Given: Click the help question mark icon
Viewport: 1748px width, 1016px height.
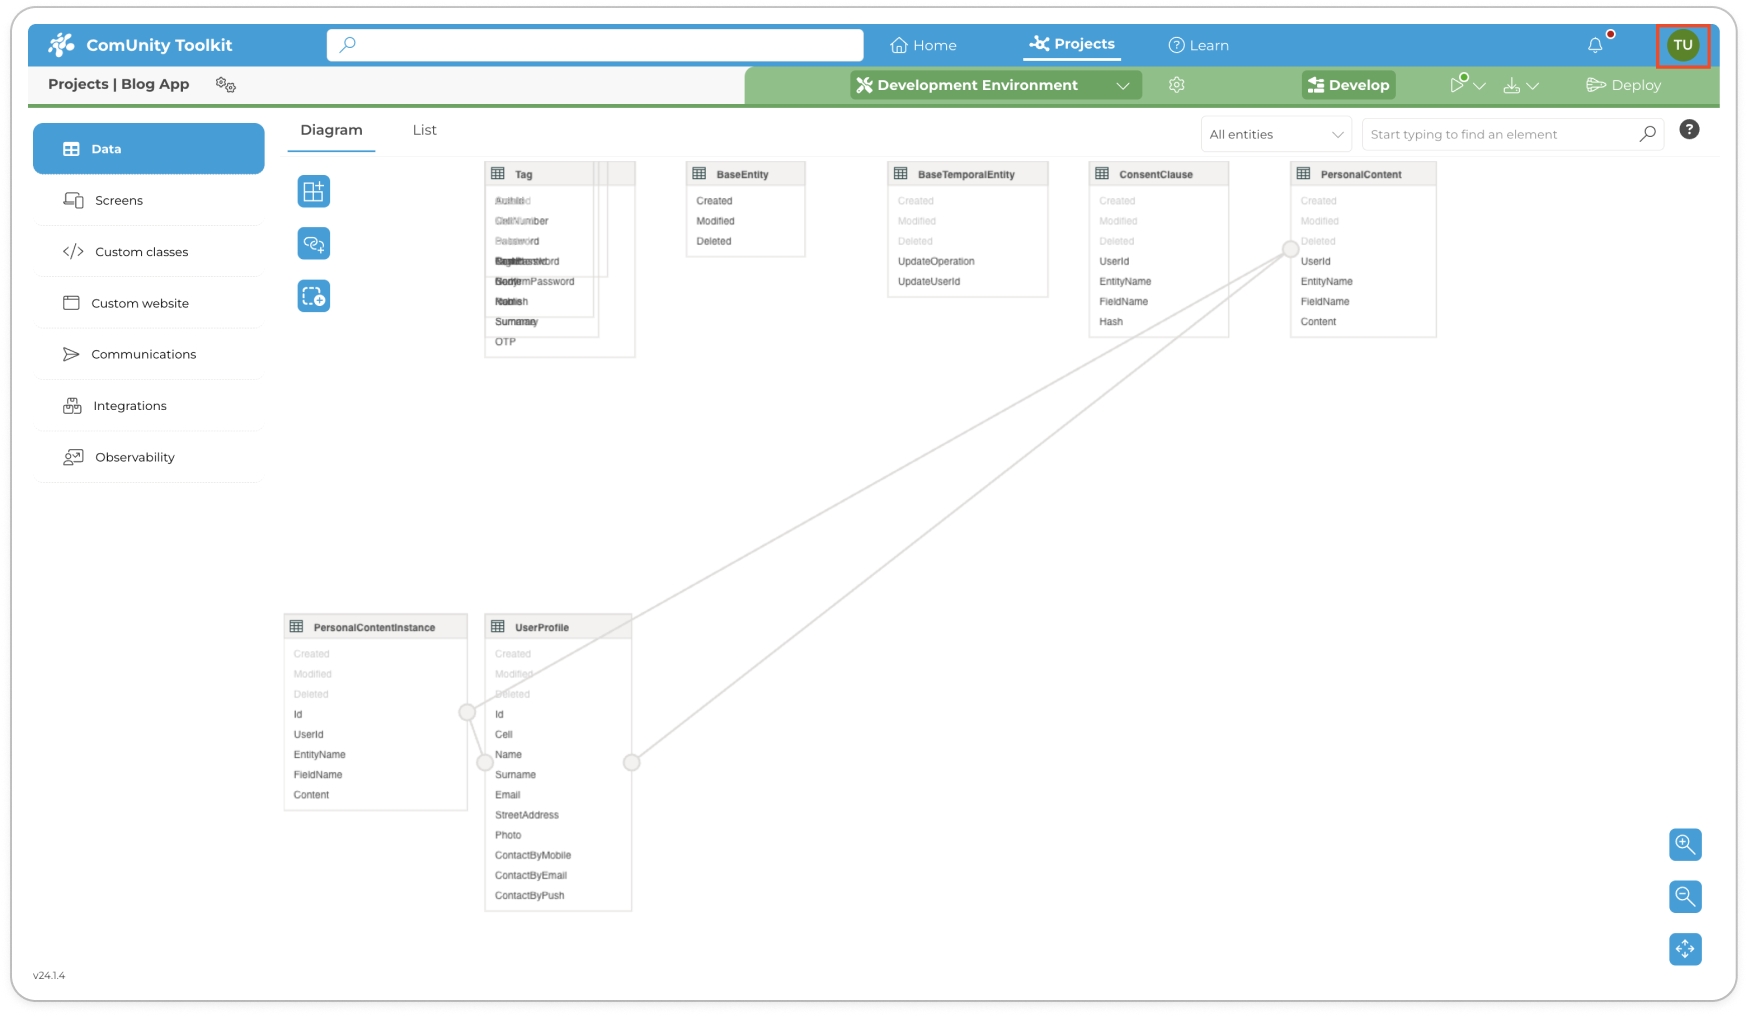Looking at the screenshot, I should [1689, 130].
